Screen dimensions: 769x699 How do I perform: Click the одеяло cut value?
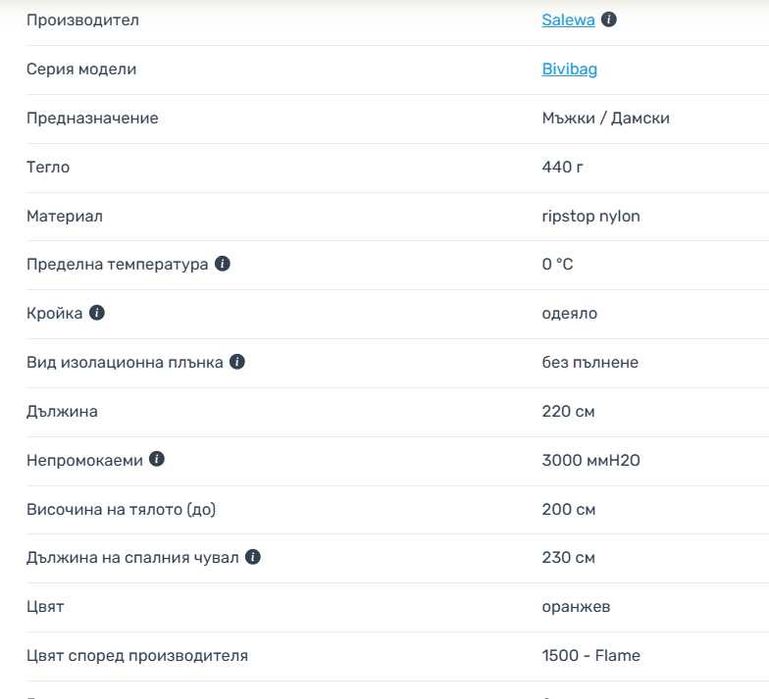569,313
